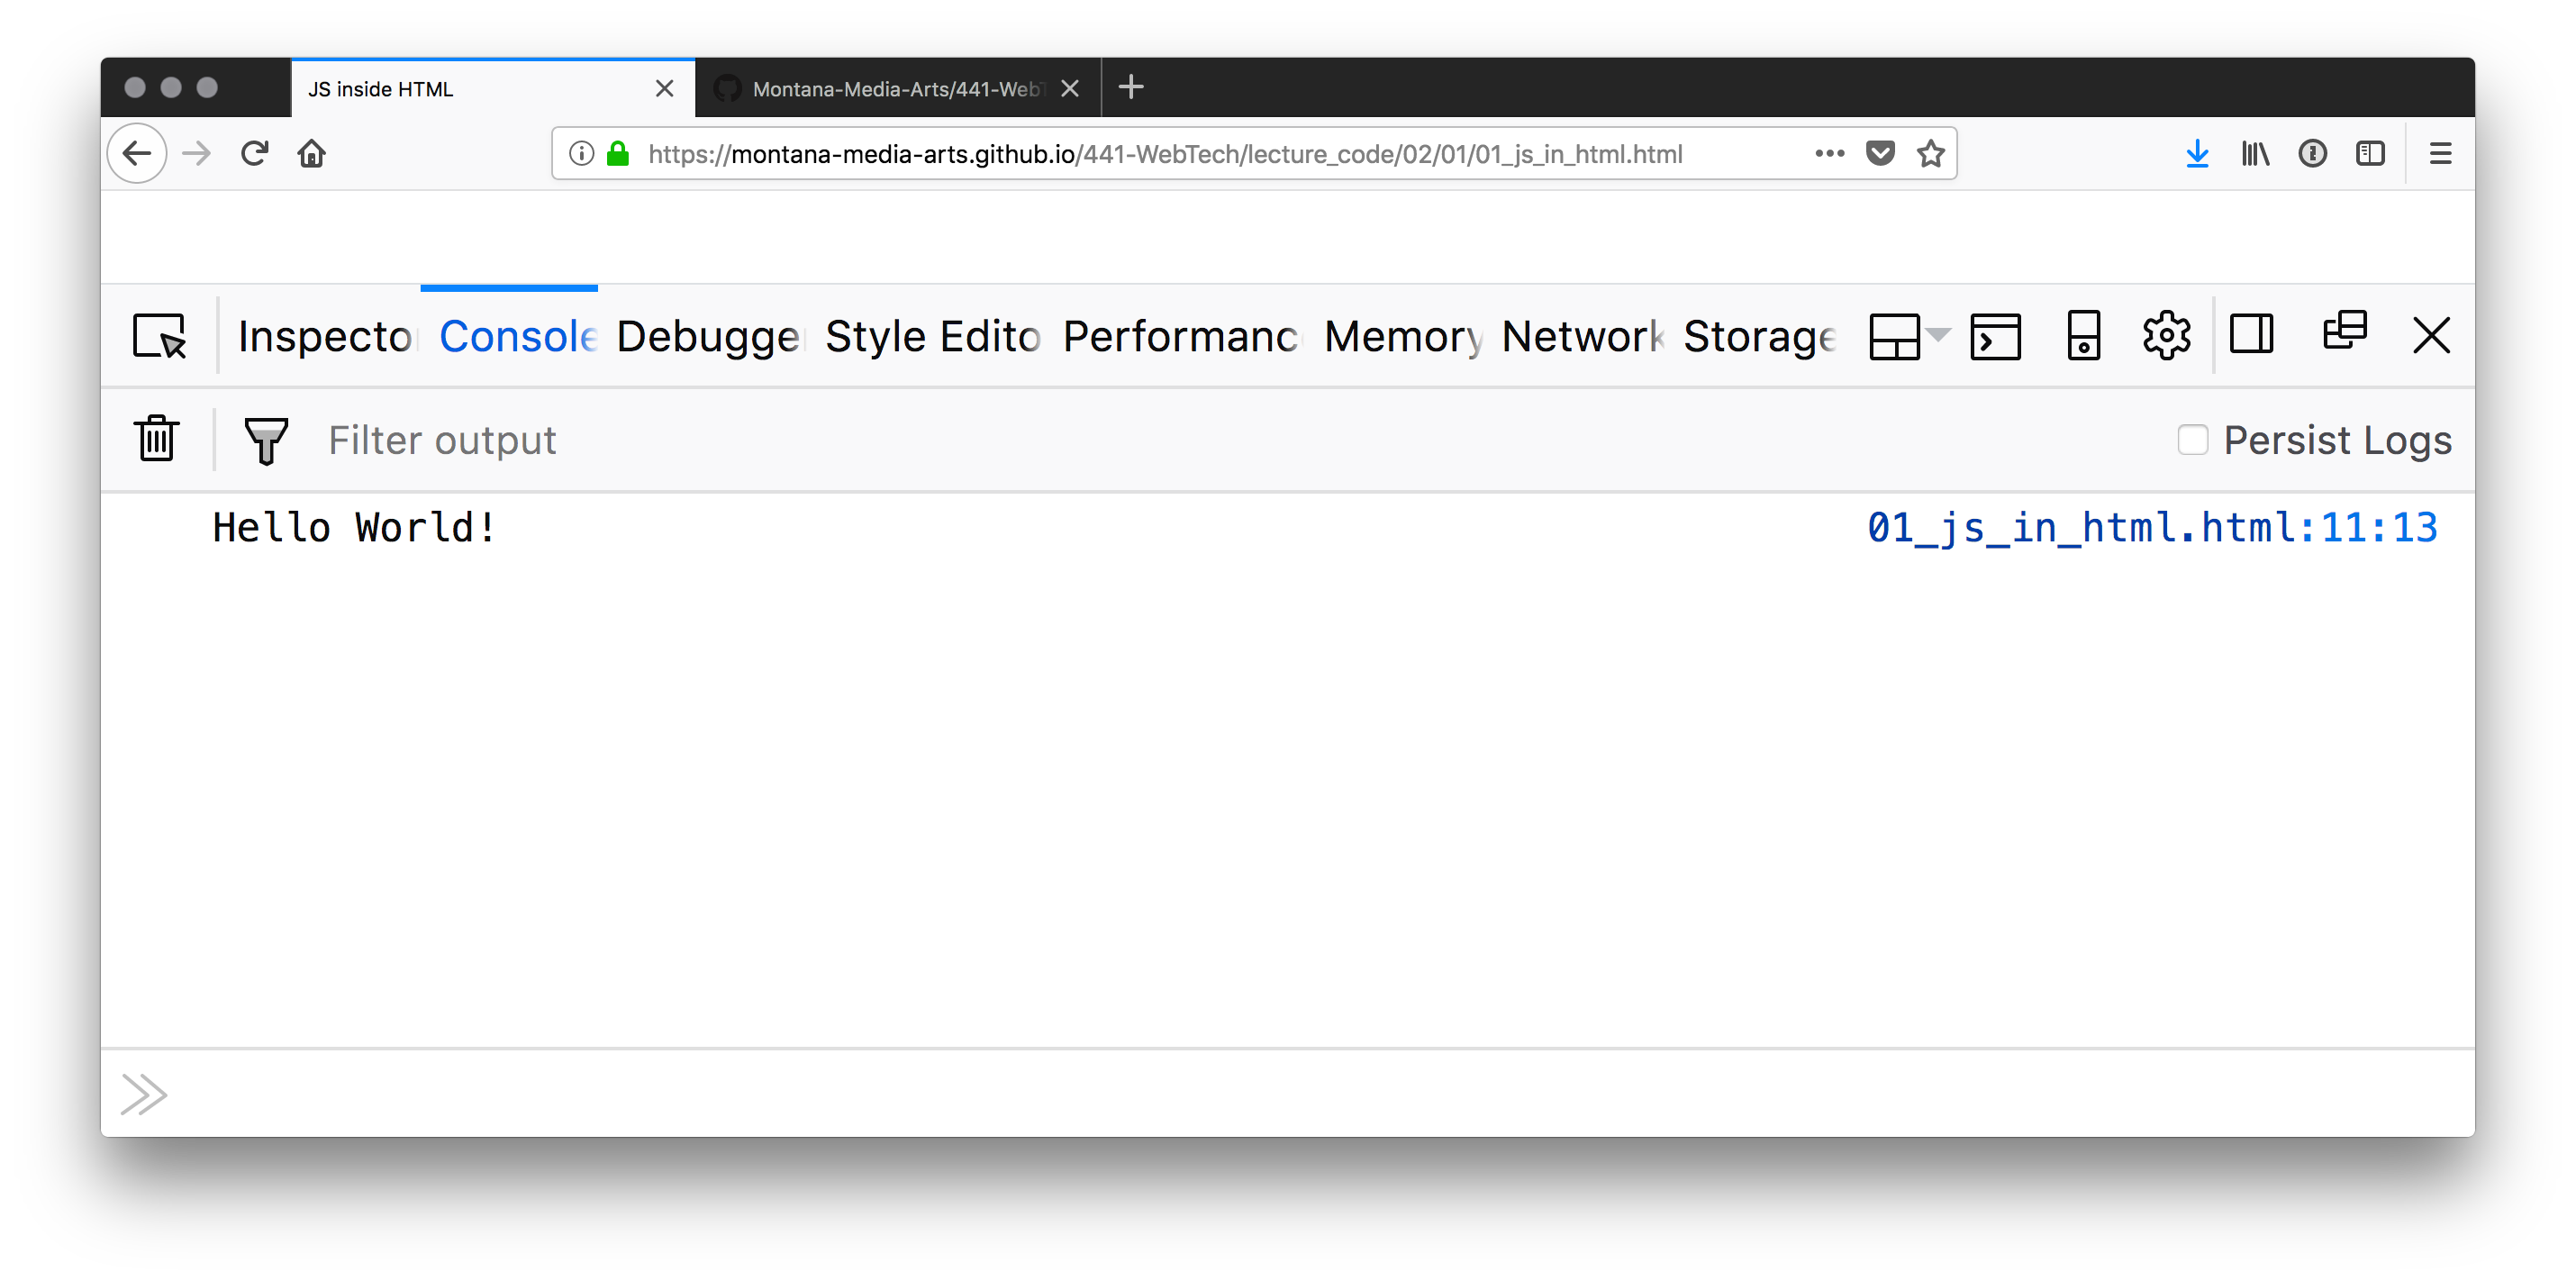
Task: Open the Style Editor tab
Action: tap(932, 336)
